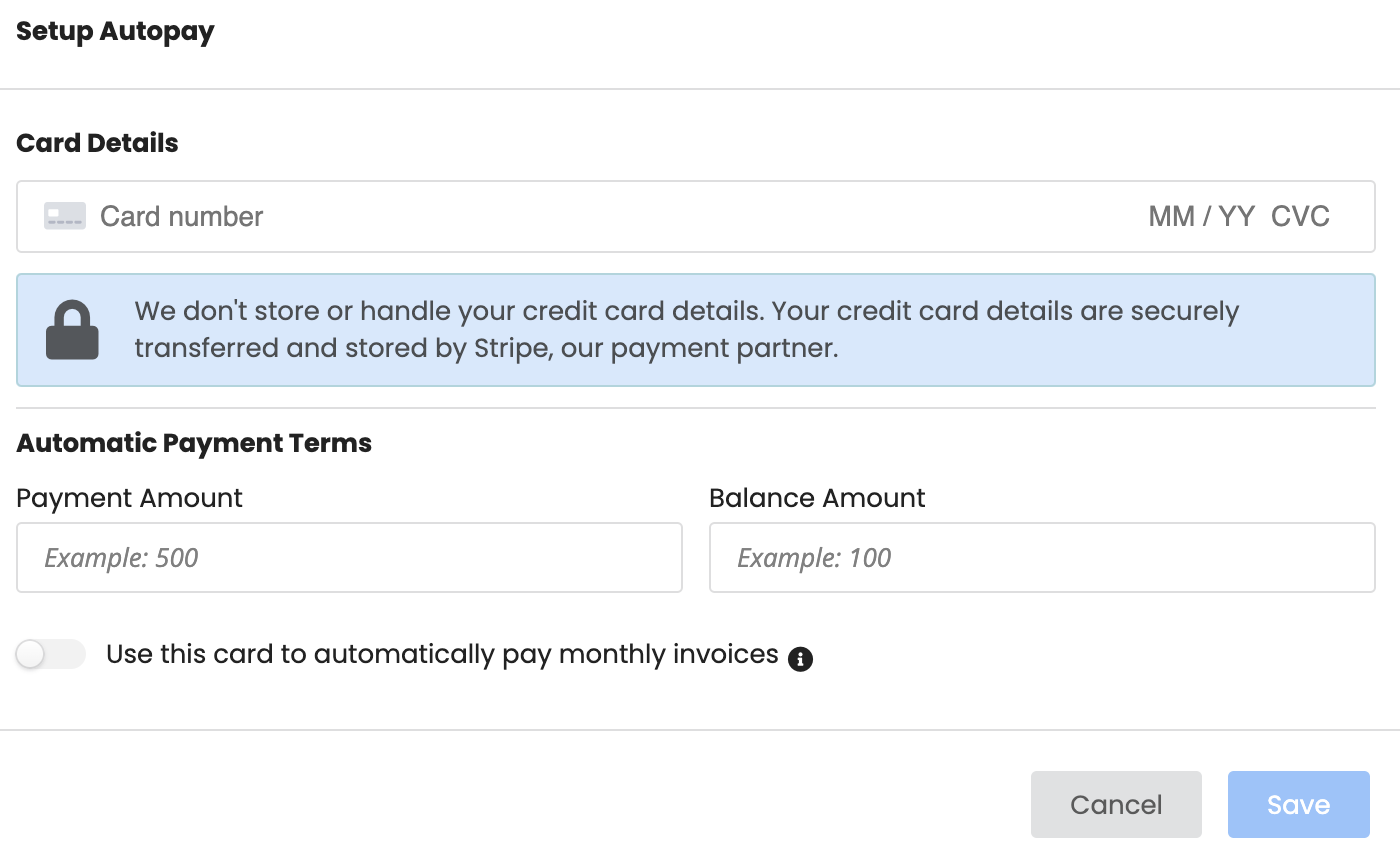Cancel the autopay setup
The width and height of the screenshot is (1400, 852).
1116,804
